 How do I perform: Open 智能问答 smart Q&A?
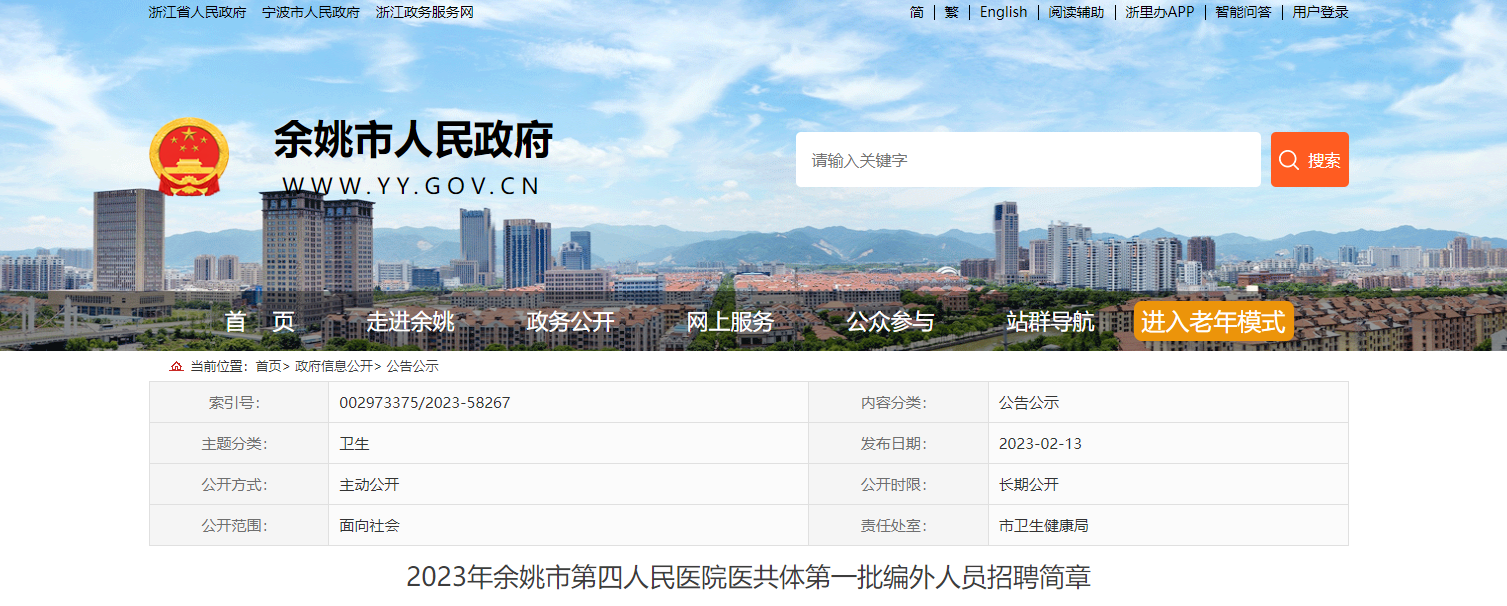(x=1243, y=12)
